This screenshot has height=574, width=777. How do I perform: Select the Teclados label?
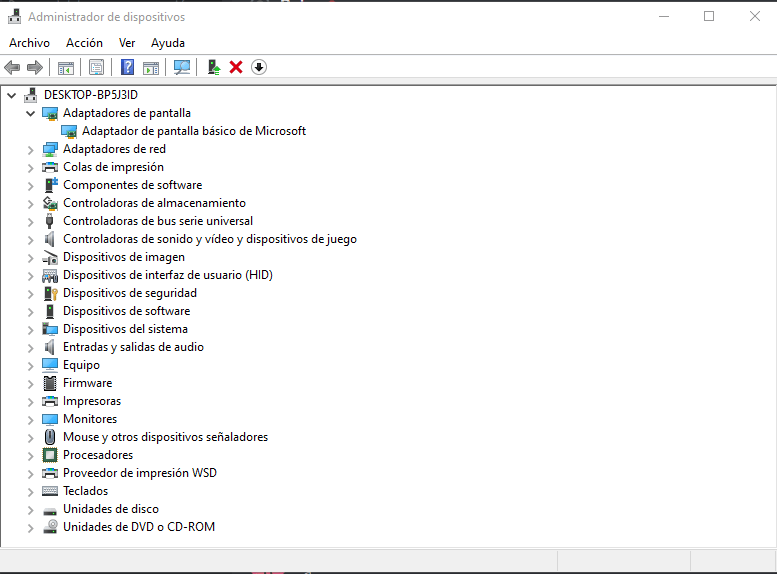tap(85, 491)
